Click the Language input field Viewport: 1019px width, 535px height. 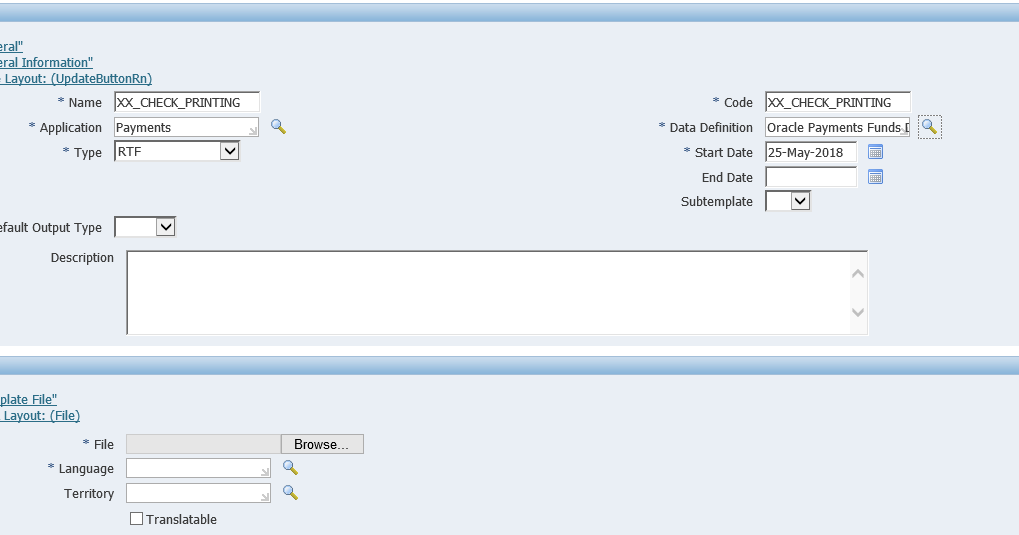point(198,468)
